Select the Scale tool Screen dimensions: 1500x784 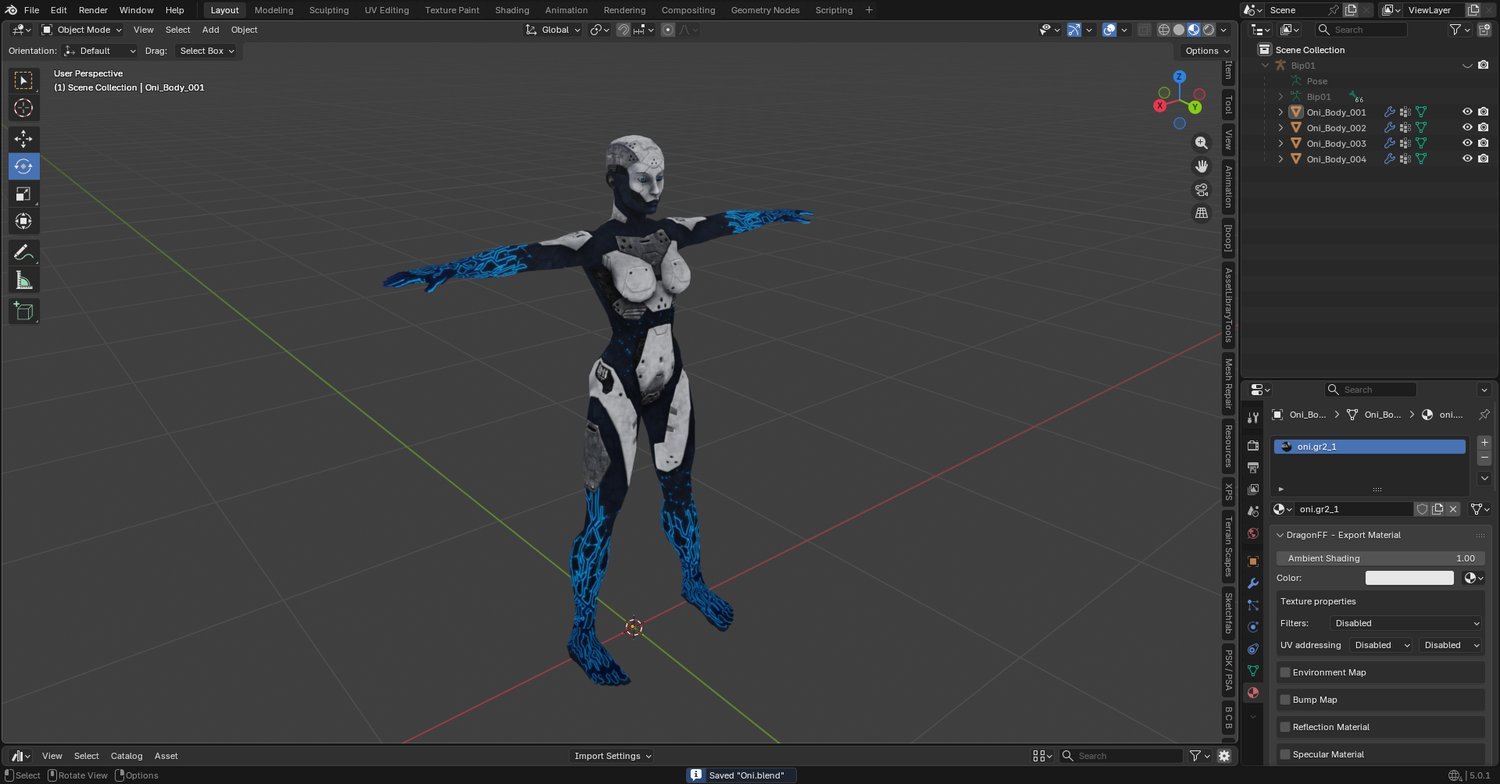23,194
